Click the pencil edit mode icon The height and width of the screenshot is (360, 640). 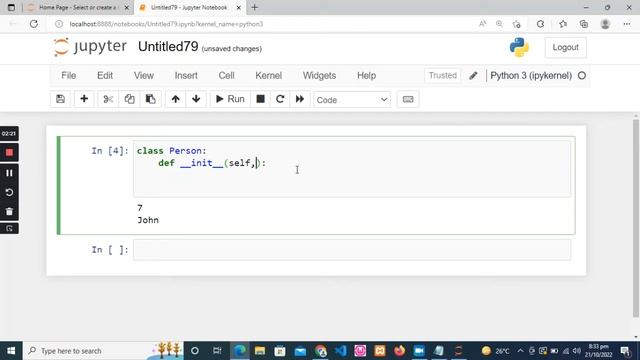coord(473,76)
